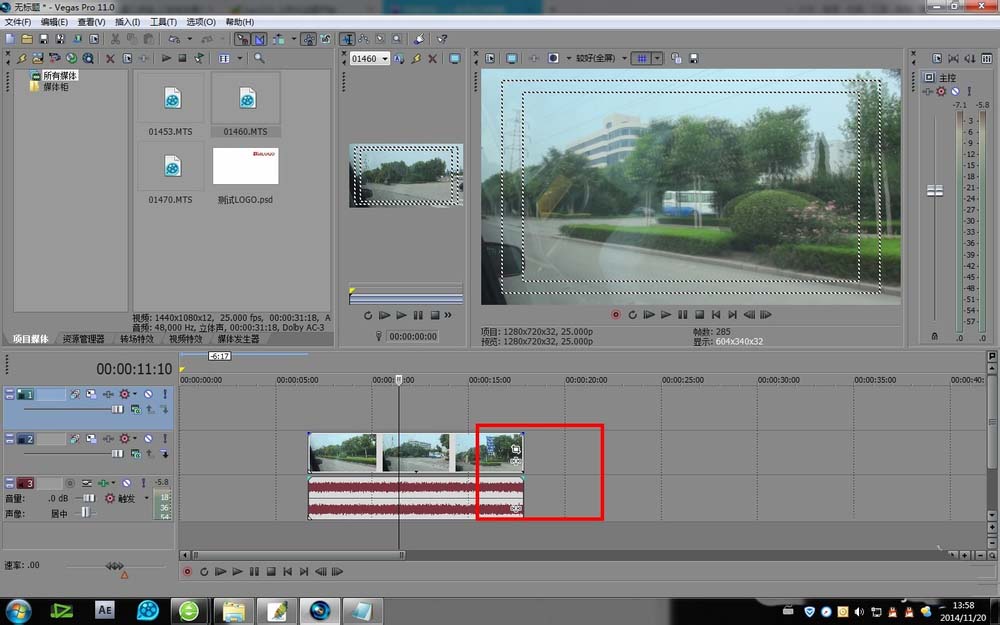Save the project with the floppy icon

tap(43, 39)
